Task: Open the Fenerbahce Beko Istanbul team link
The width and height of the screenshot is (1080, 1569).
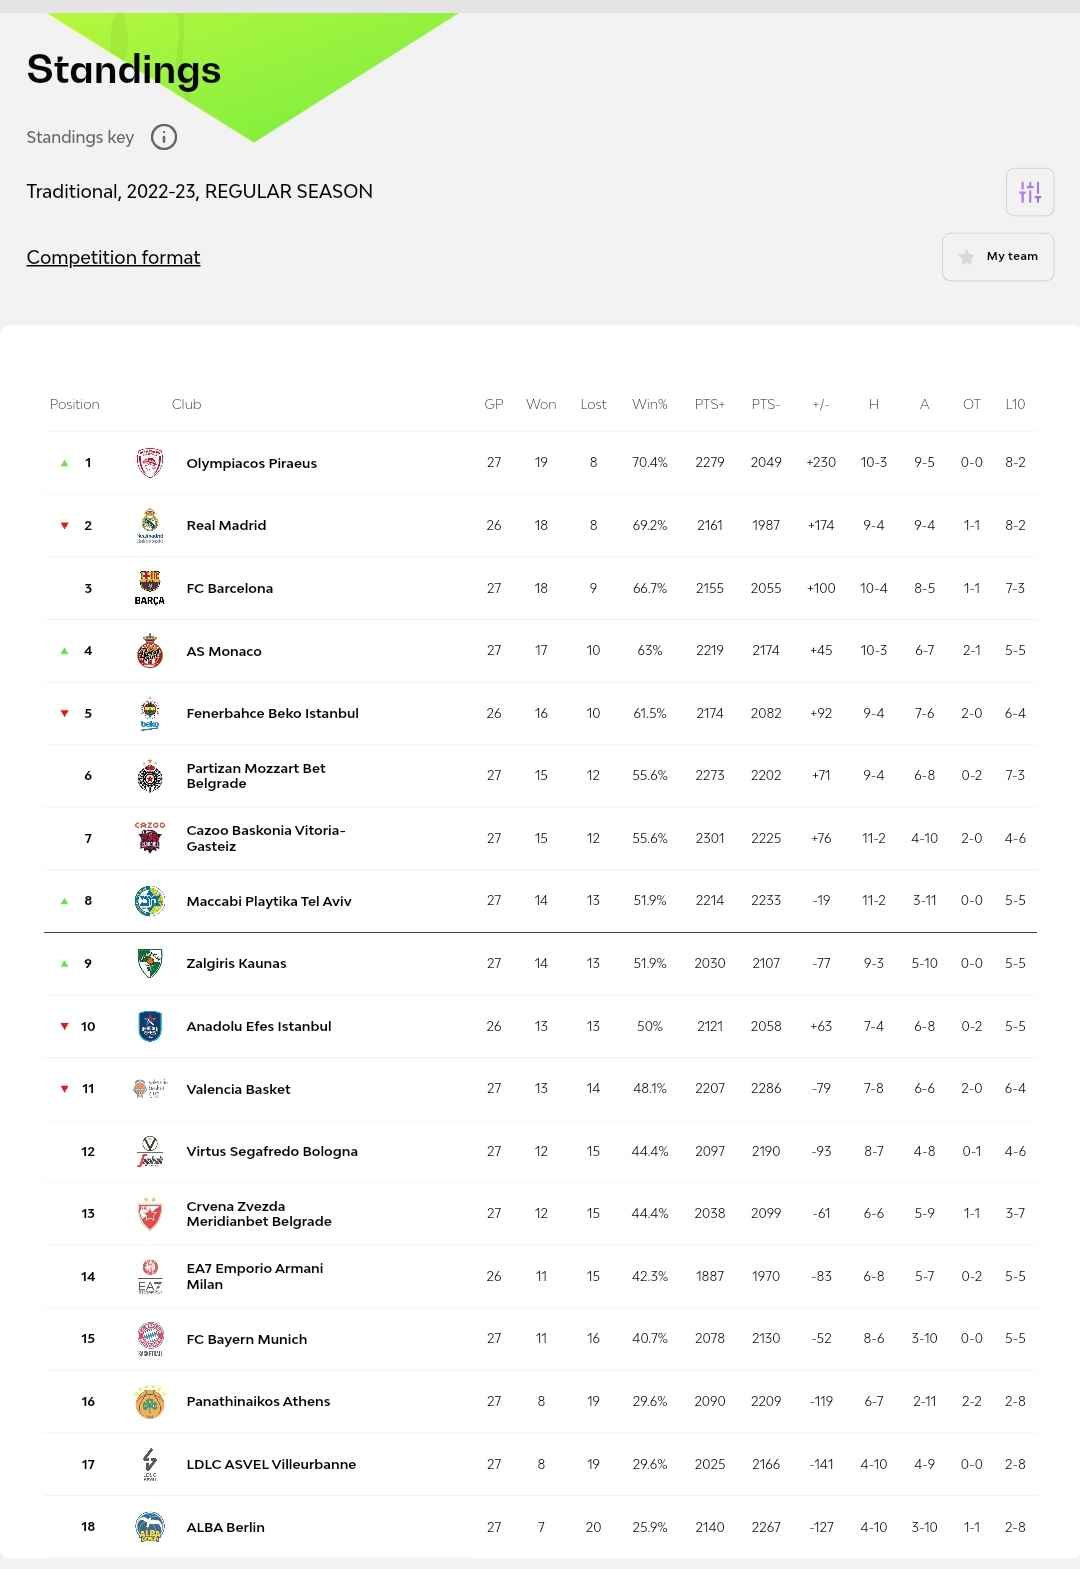Action: coord(272,713)
